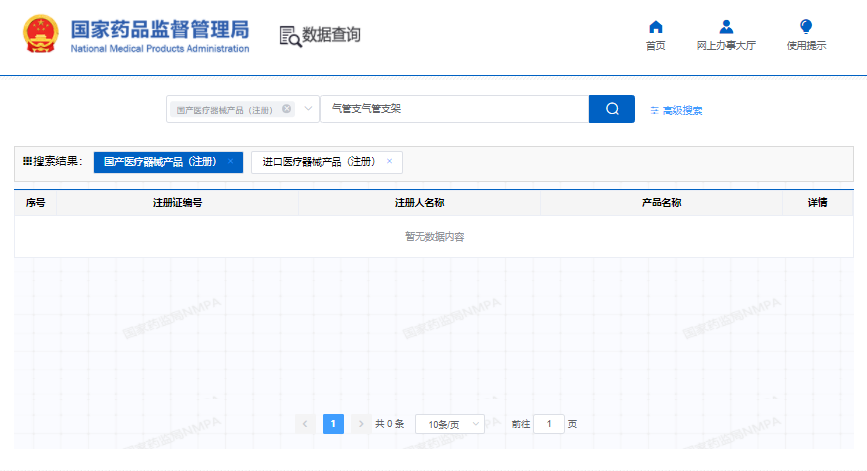This screenshot has width=867, height=471.
Task: Switch to 进口医疗器械产品（注册） tab
Action: [318, 161]
